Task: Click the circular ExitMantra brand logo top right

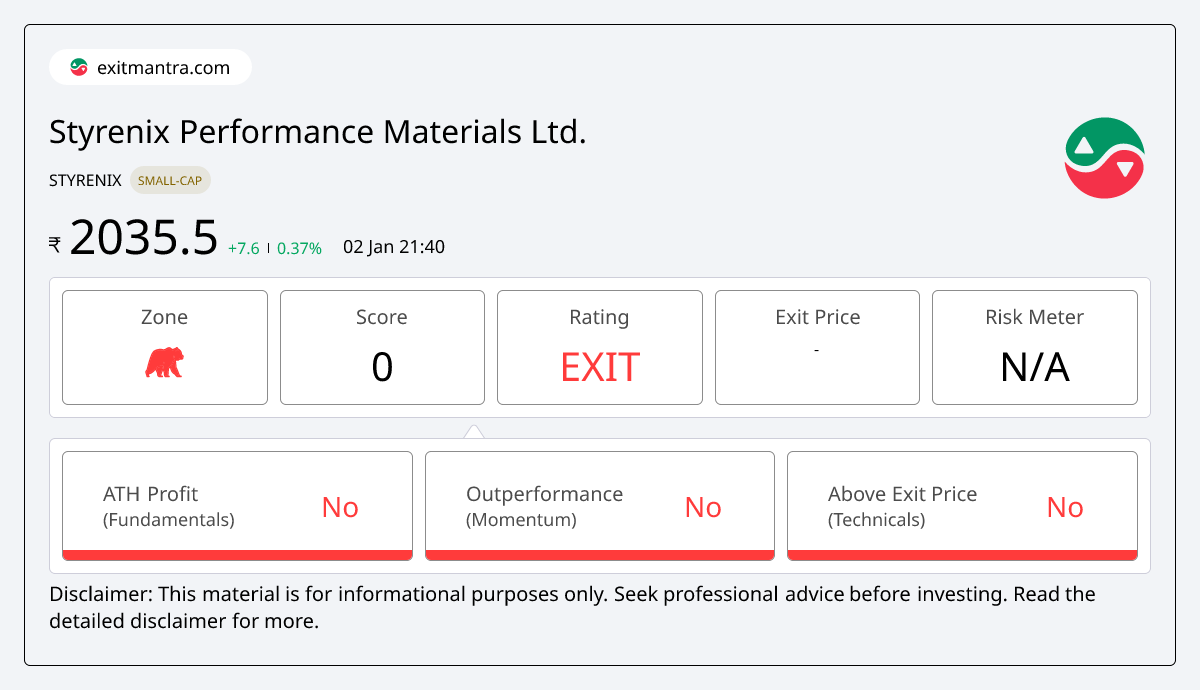Action: pos(1104,157)
